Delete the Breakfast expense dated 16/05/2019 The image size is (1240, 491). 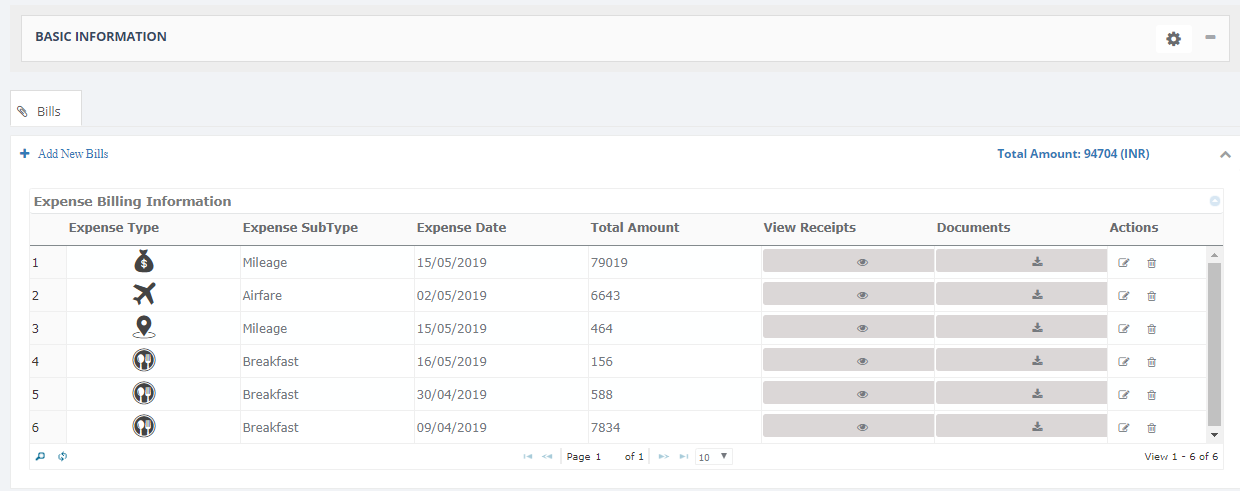coord(1151,362)
